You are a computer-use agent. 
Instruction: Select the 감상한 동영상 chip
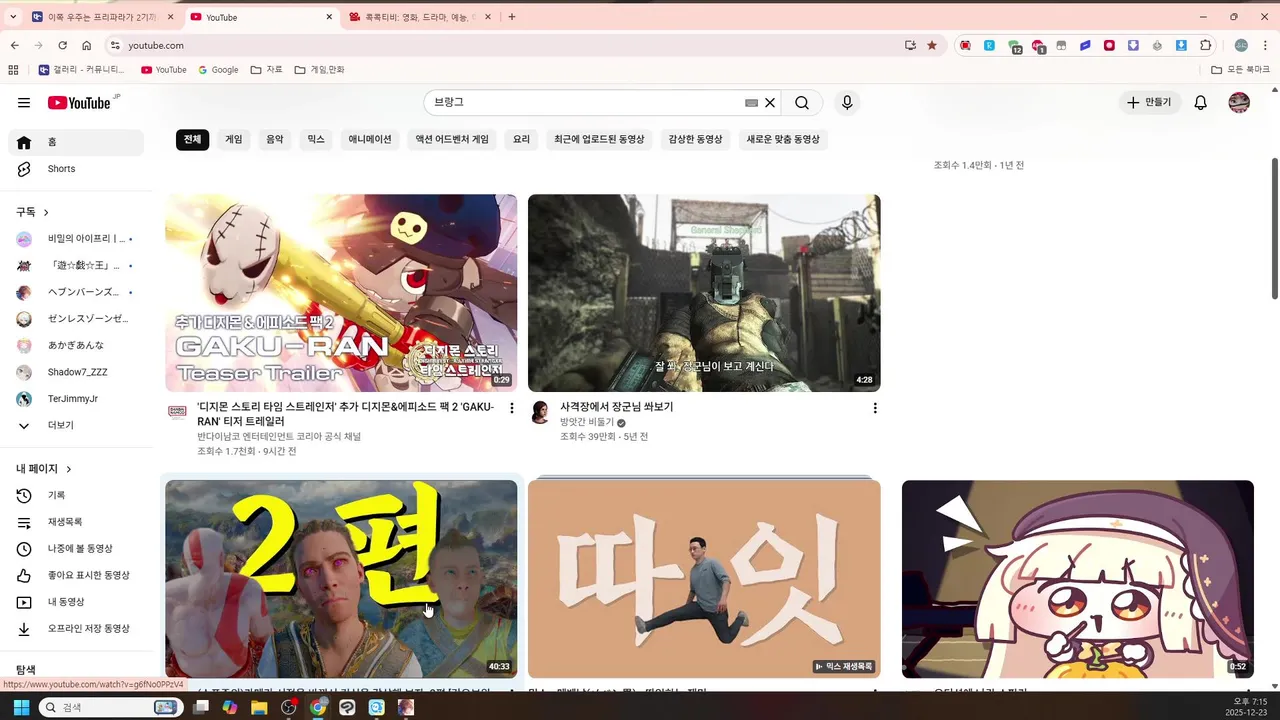[x=695, y=140]
